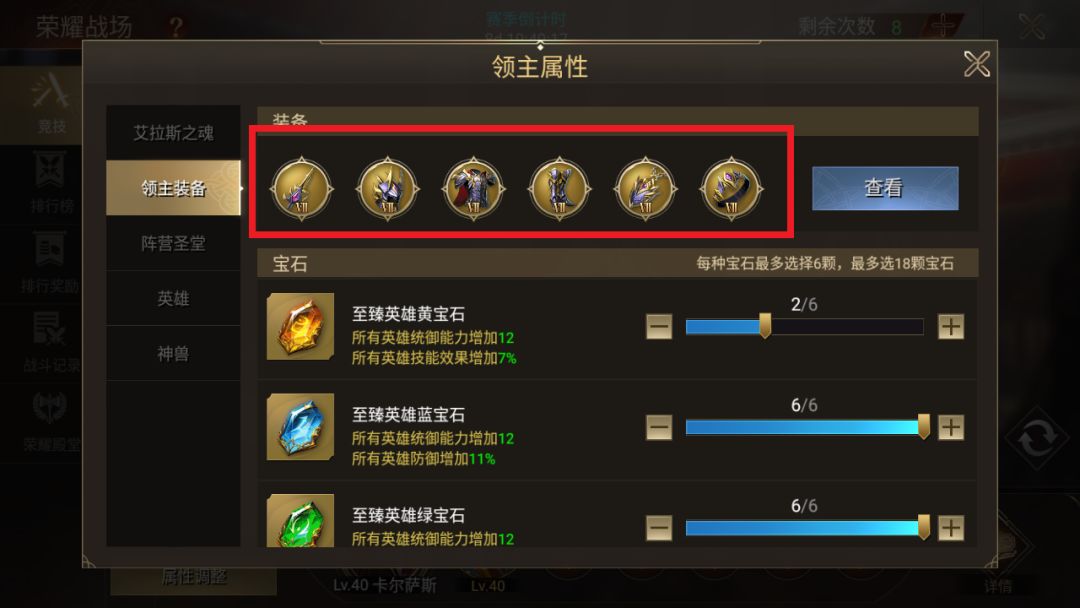
Task: Select the lord helmet equipment icon
Action: click(388, 188)
